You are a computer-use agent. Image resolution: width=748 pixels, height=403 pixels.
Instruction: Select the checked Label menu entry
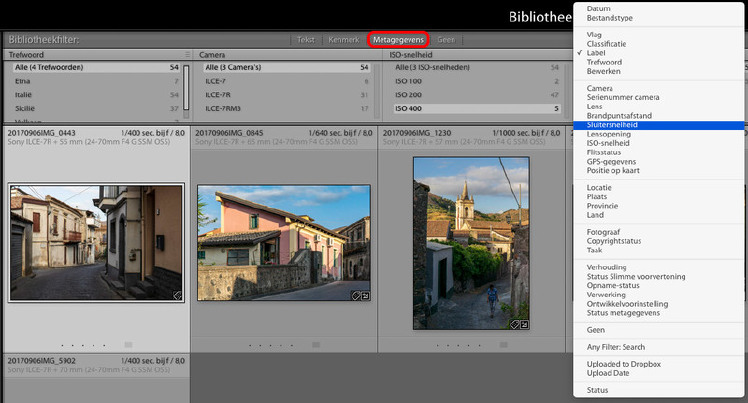coord(596,53)
